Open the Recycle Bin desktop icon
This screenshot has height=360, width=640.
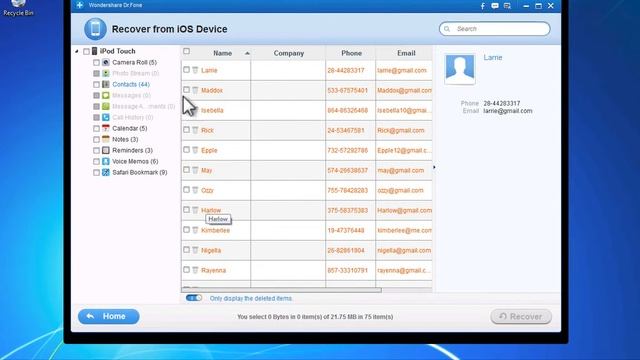pyautogui.click(x=18, y=8)
